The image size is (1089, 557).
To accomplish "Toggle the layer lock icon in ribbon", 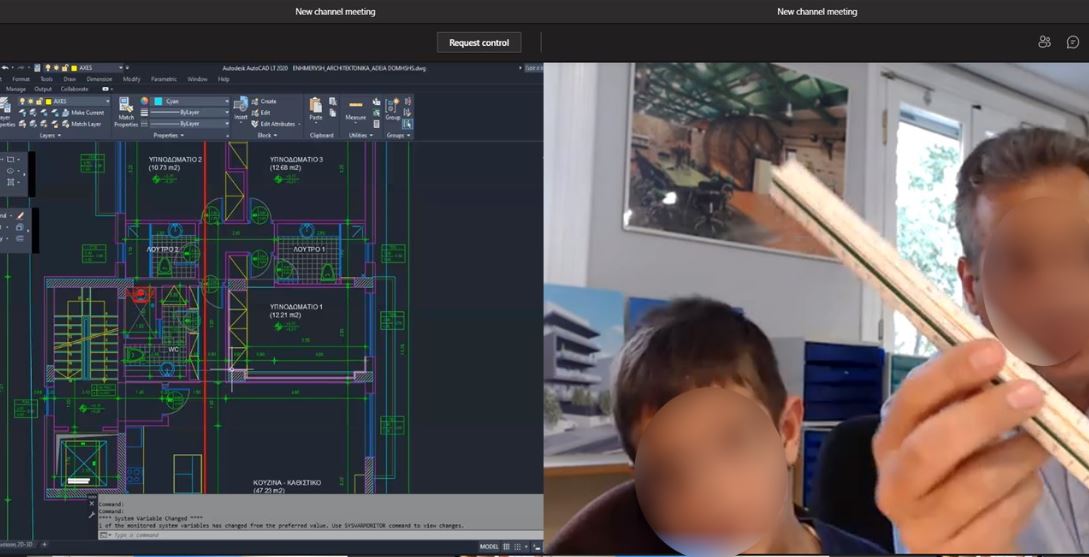I will click(39, 101).
